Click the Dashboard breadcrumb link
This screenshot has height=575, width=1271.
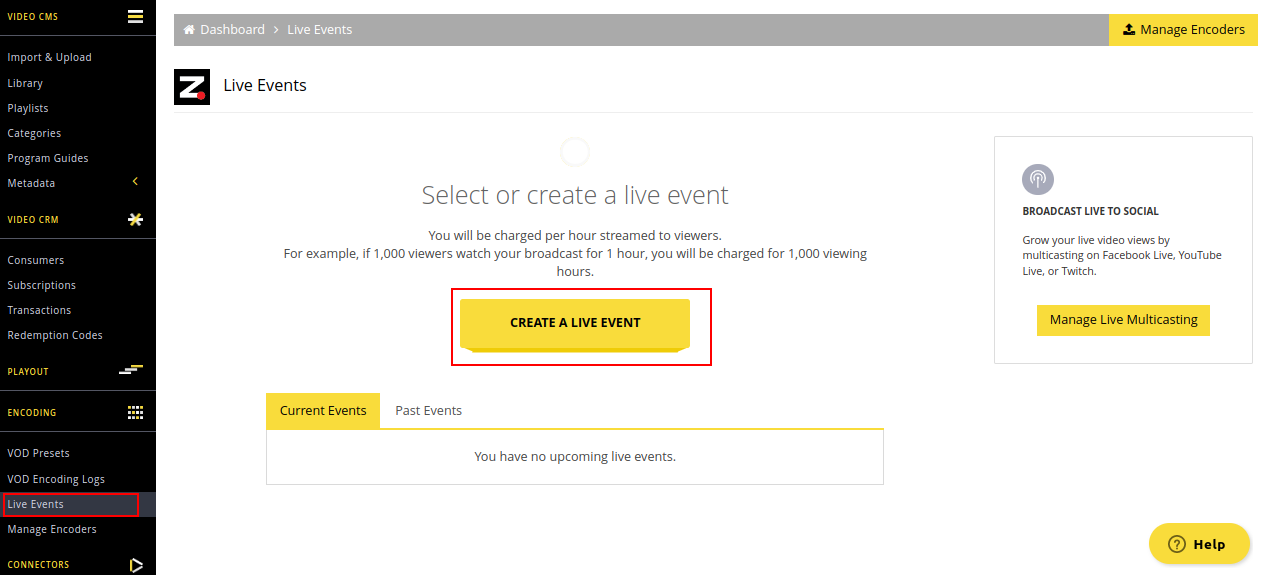click(232, 30)
